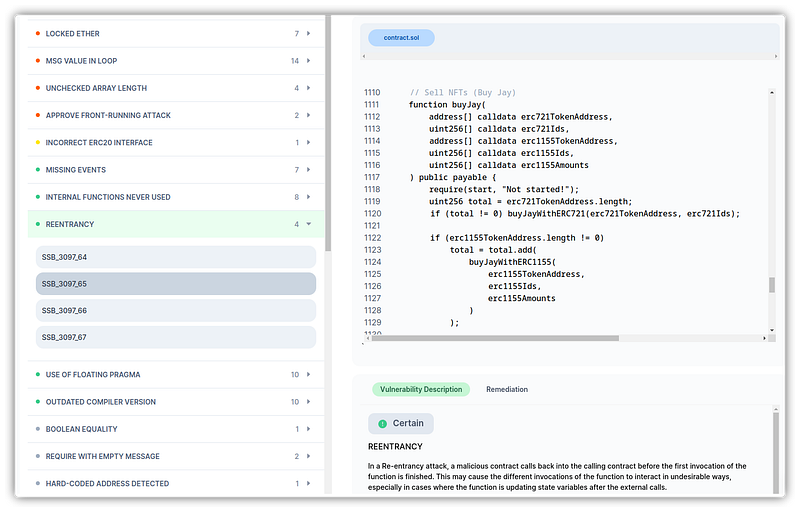Image resolution: width=800 pixels, height=512 pixels.
Task: Click the gray dot beside Boolean Equality
Action: (37, 429)
